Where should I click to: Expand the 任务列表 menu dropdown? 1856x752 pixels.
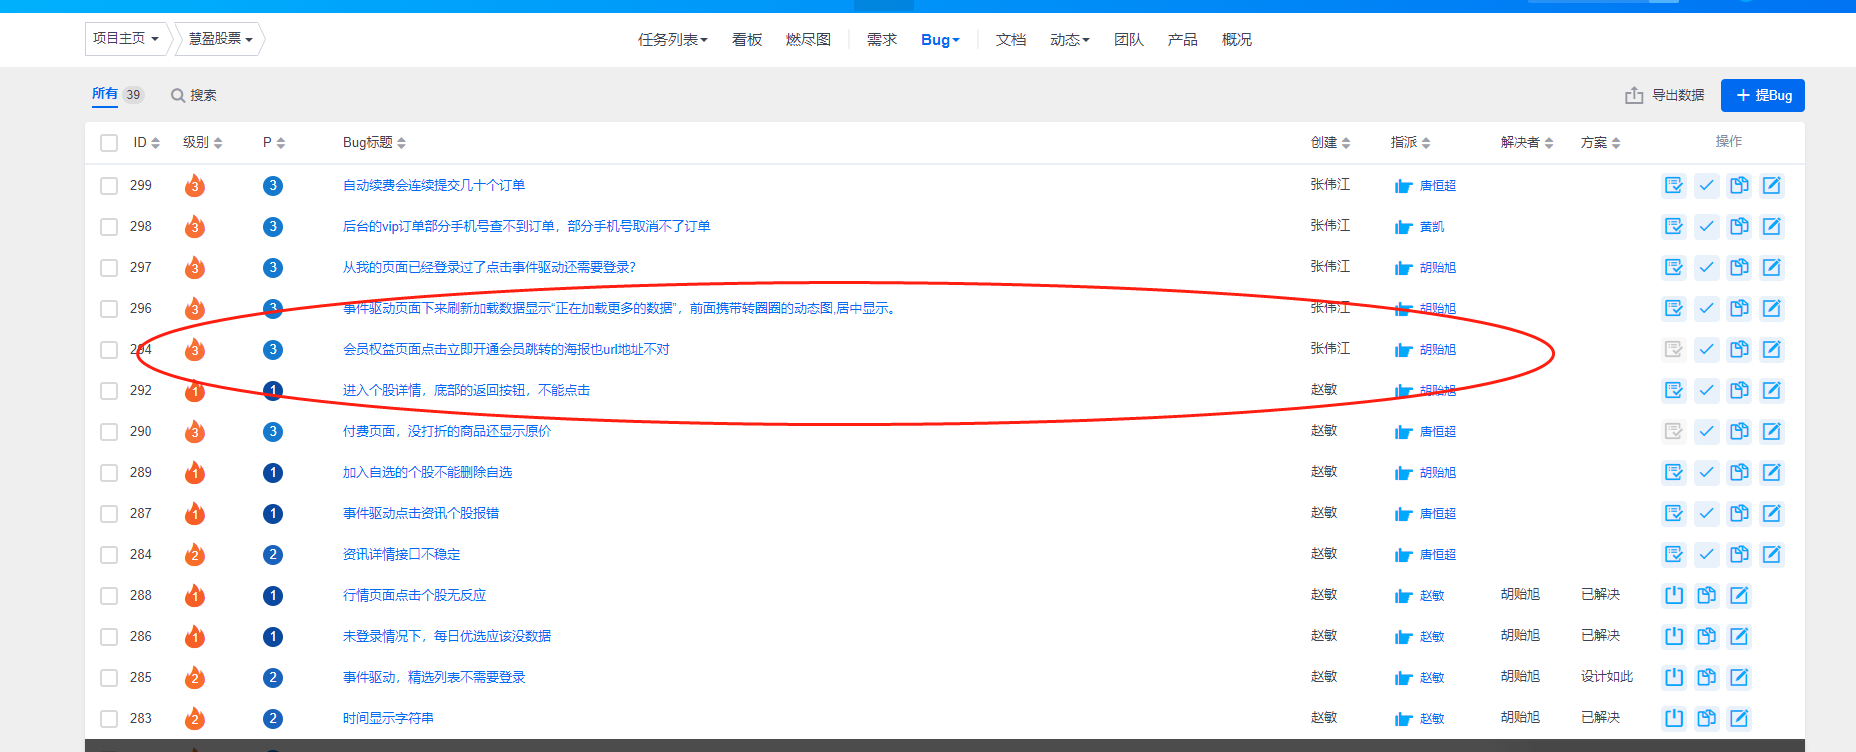pyautogui.click(x=672, y=40)
